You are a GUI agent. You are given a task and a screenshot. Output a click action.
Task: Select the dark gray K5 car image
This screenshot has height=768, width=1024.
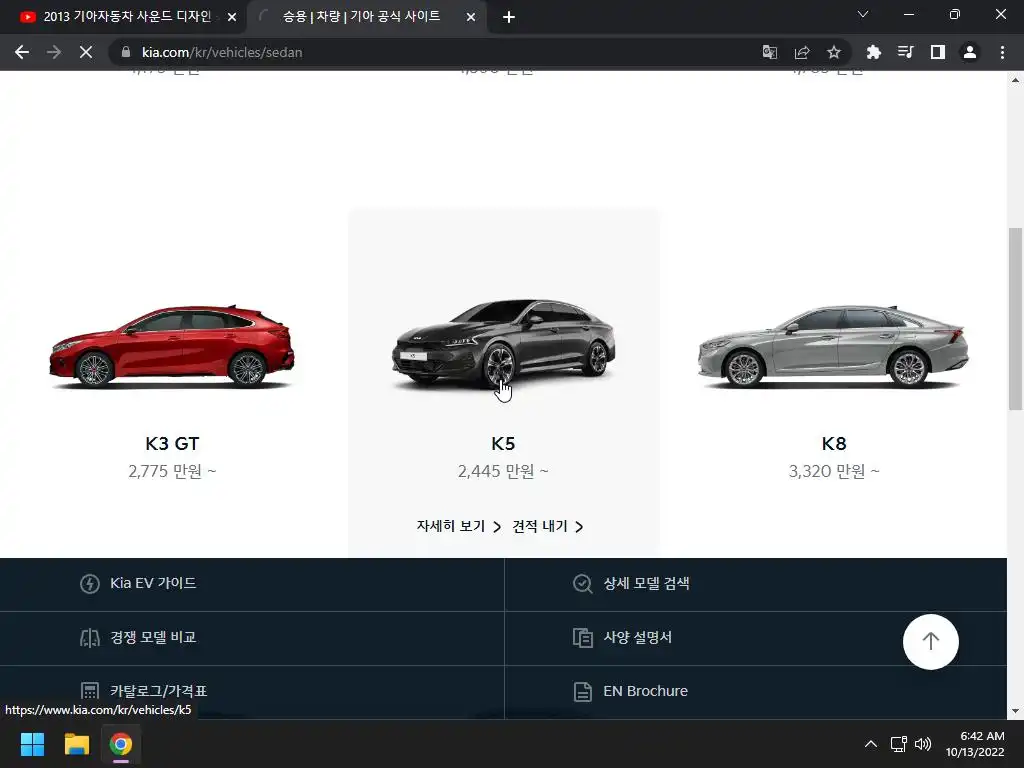pos(504,343)
